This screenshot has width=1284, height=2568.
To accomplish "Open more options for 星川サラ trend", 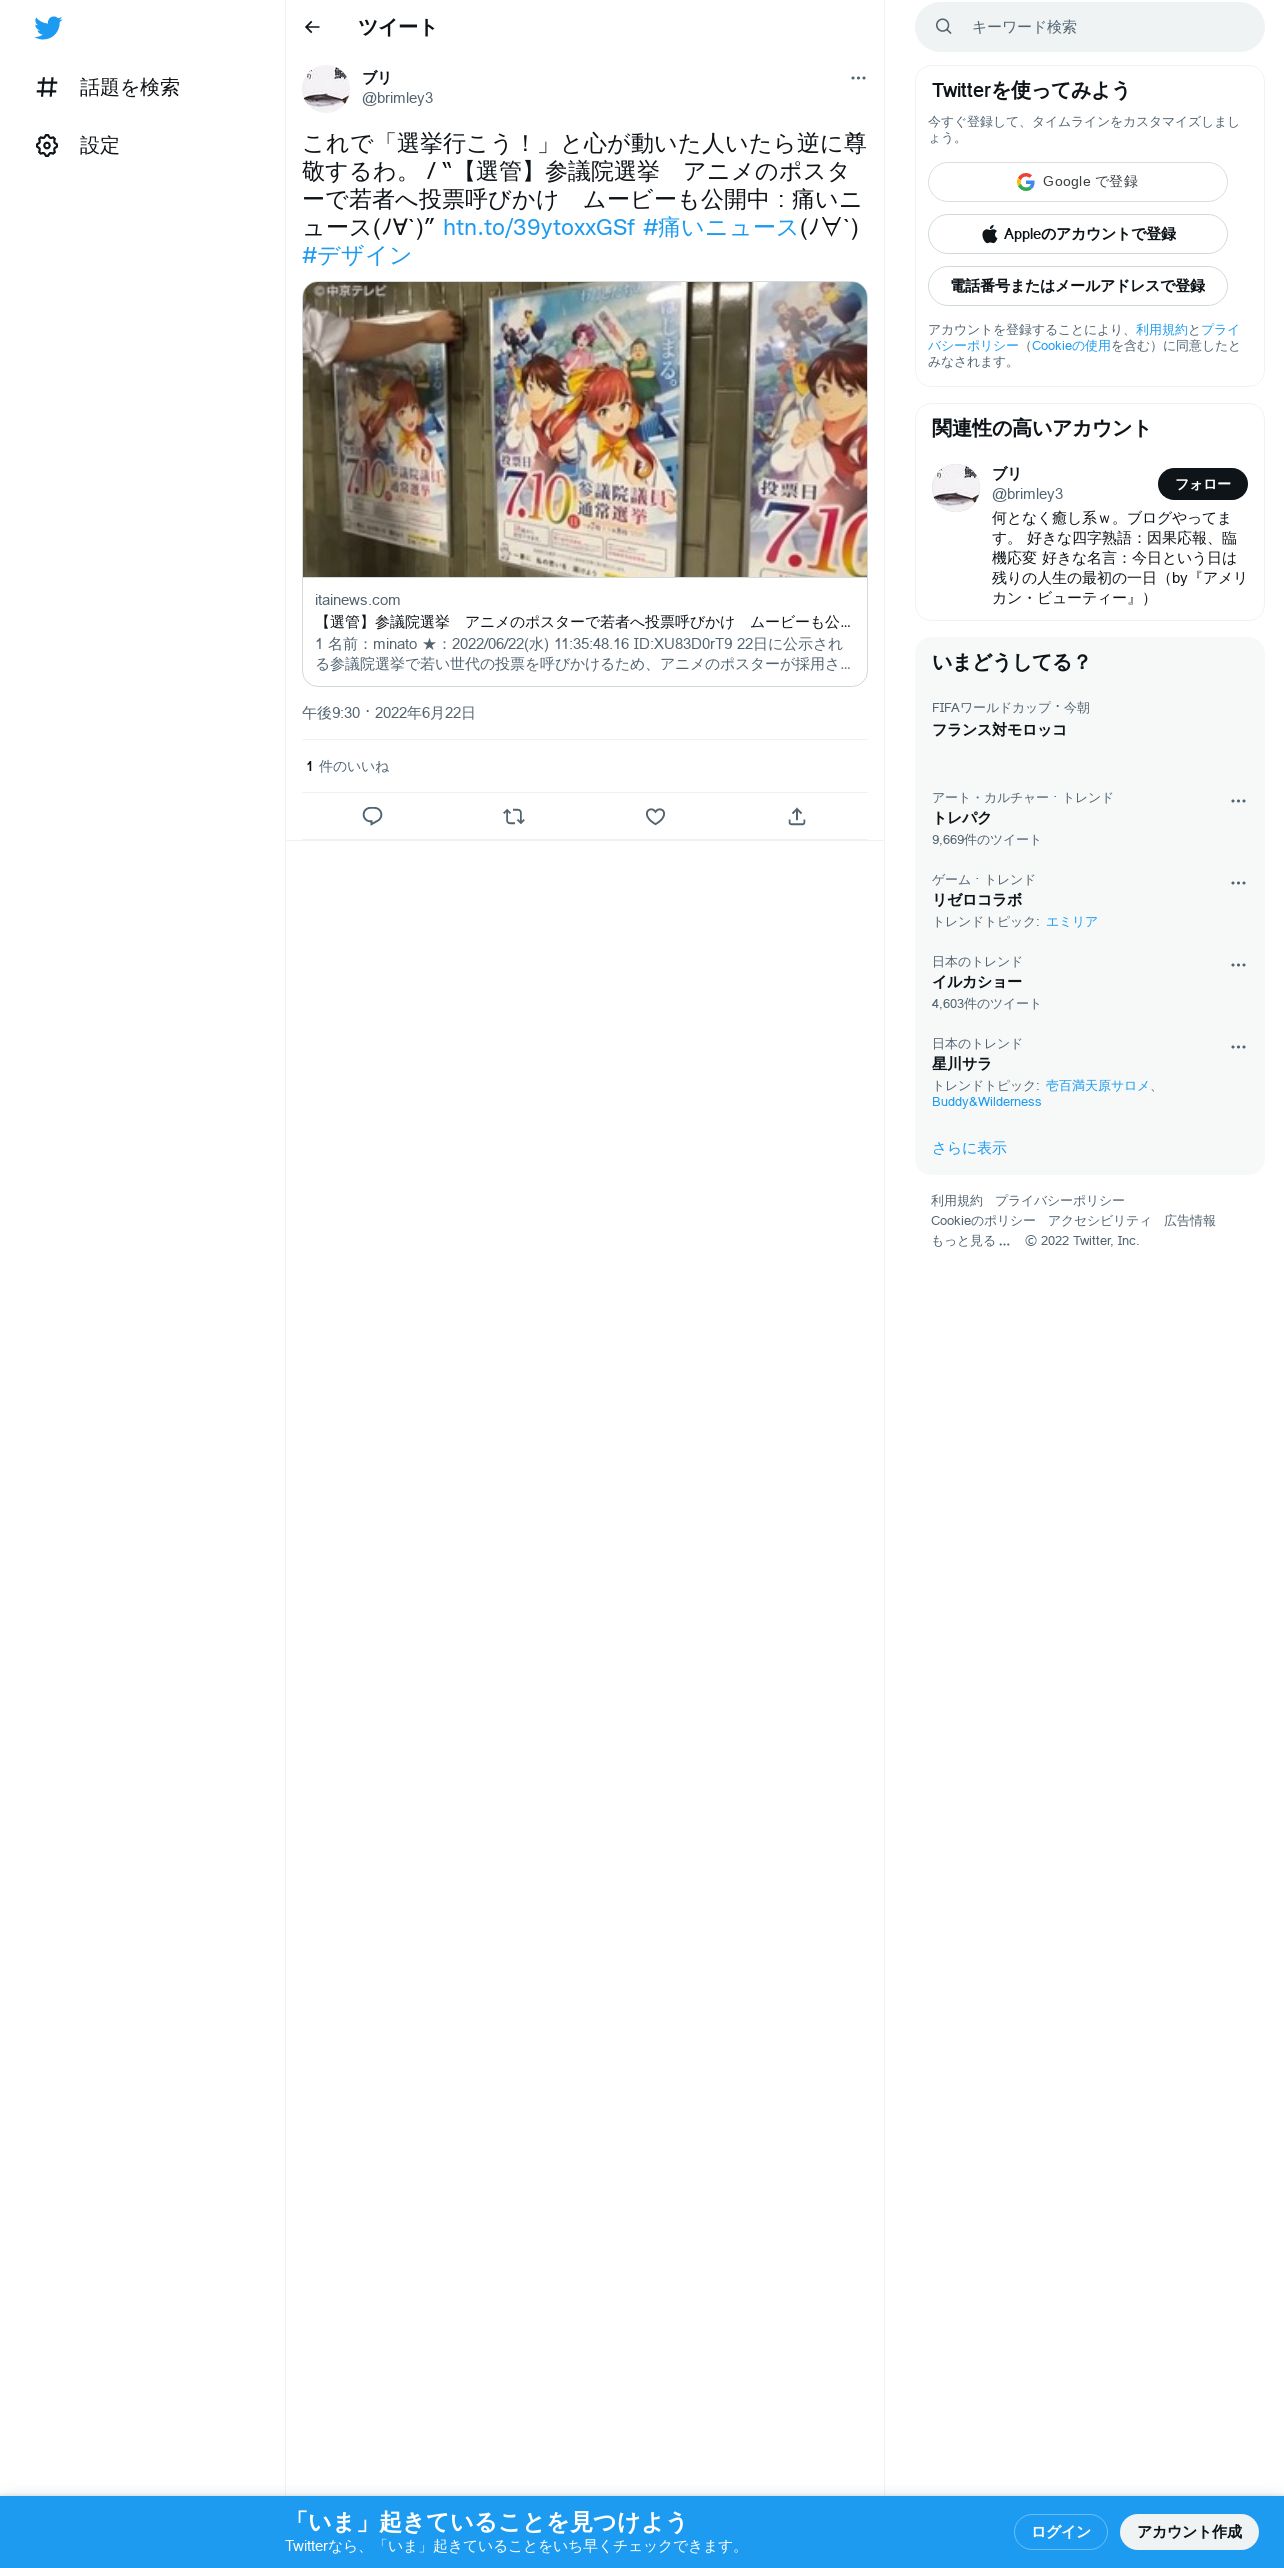I will [x=1238, y=1047].
